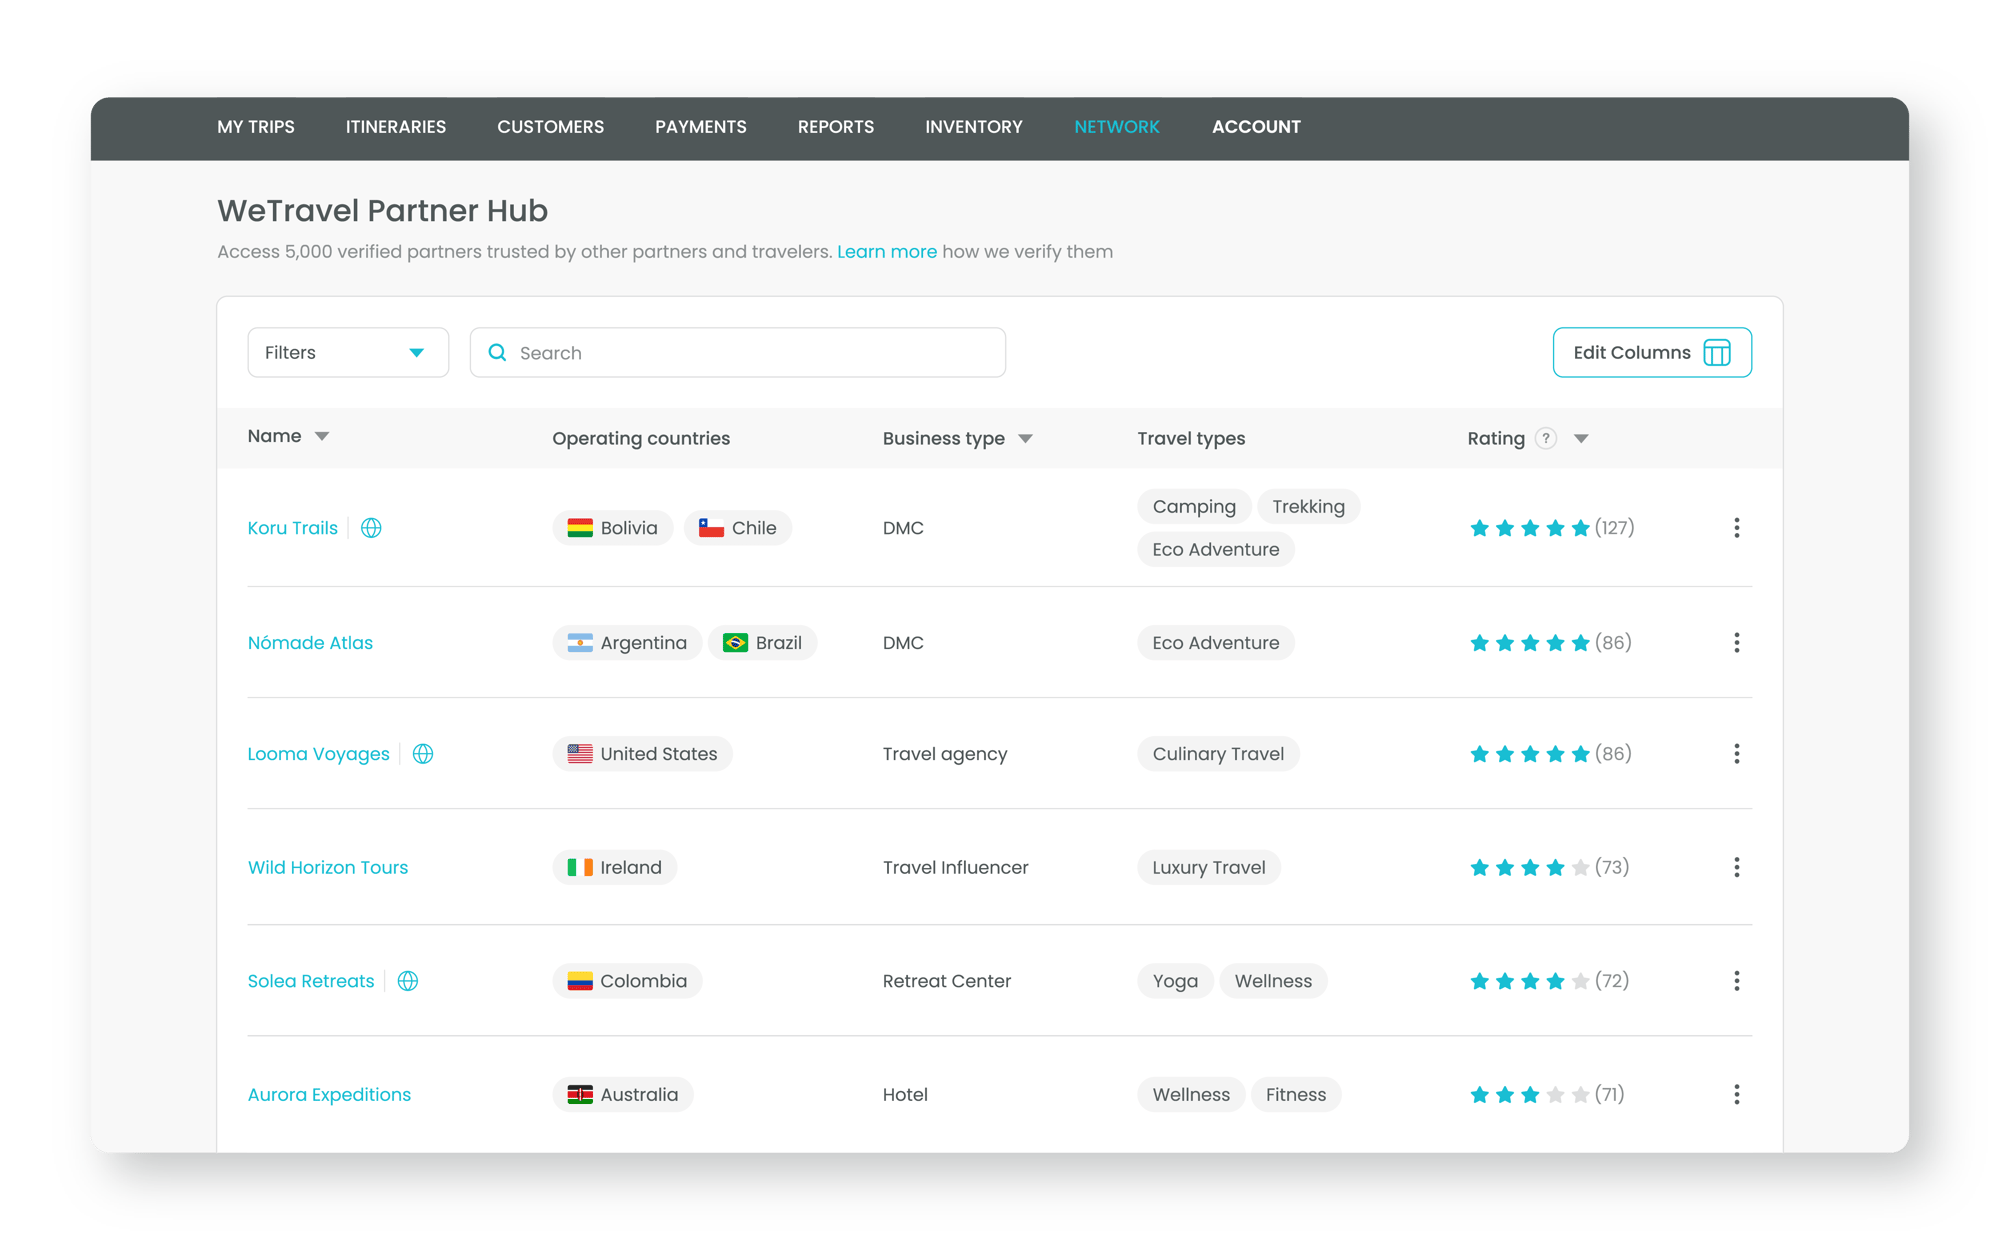Viewport: 2000px width, 1251px height.
Task: Open Business type column sort dropdown
Action: coord(1025,439)
